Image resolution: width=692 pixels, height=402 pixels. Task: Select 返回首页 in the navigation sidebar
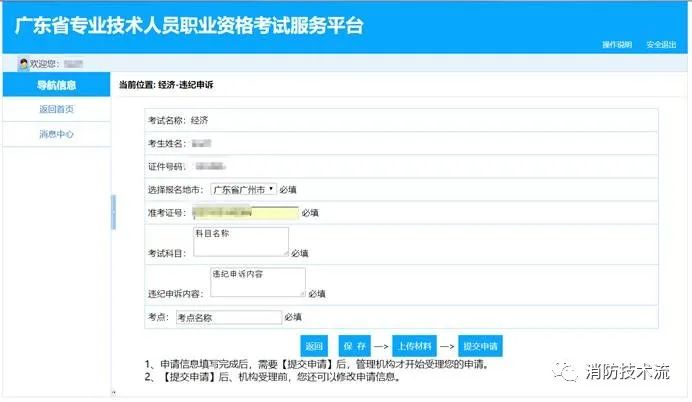56,109
